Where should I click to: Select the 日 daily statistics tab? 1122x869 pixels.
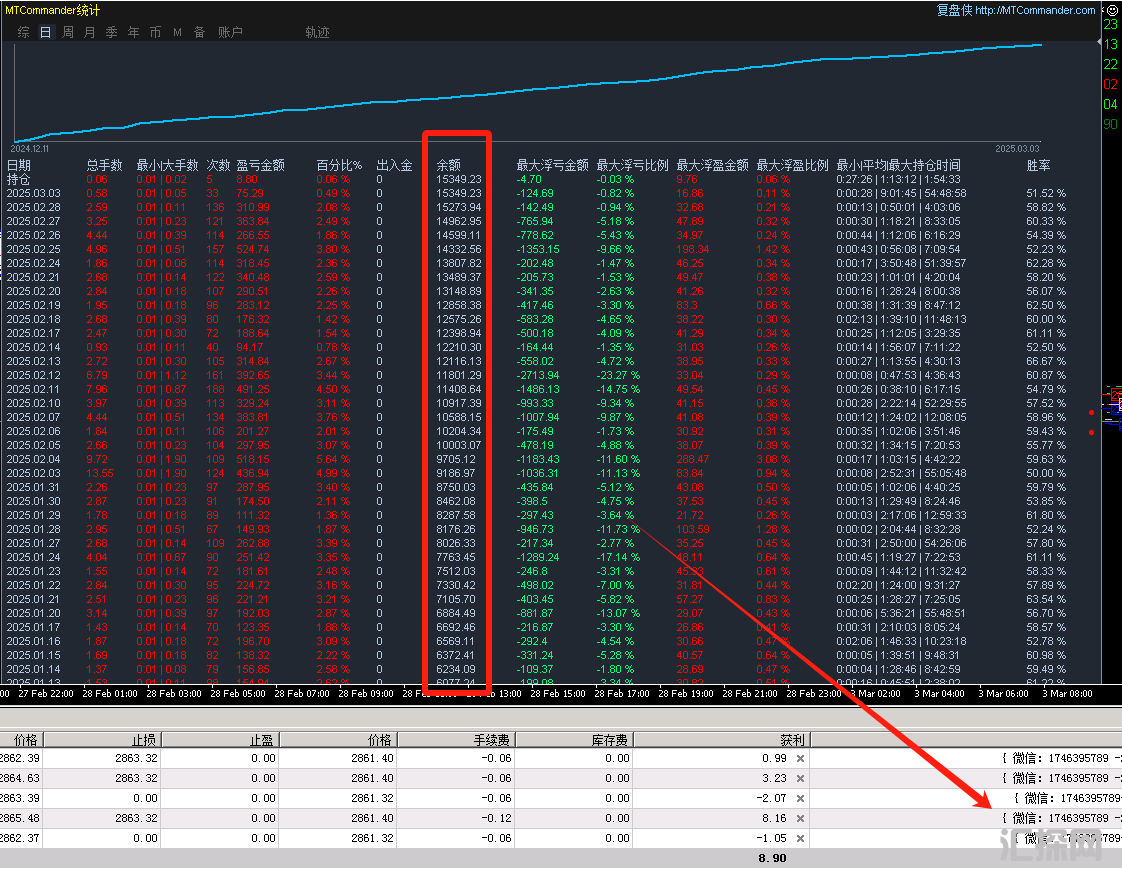pos(46,32)
